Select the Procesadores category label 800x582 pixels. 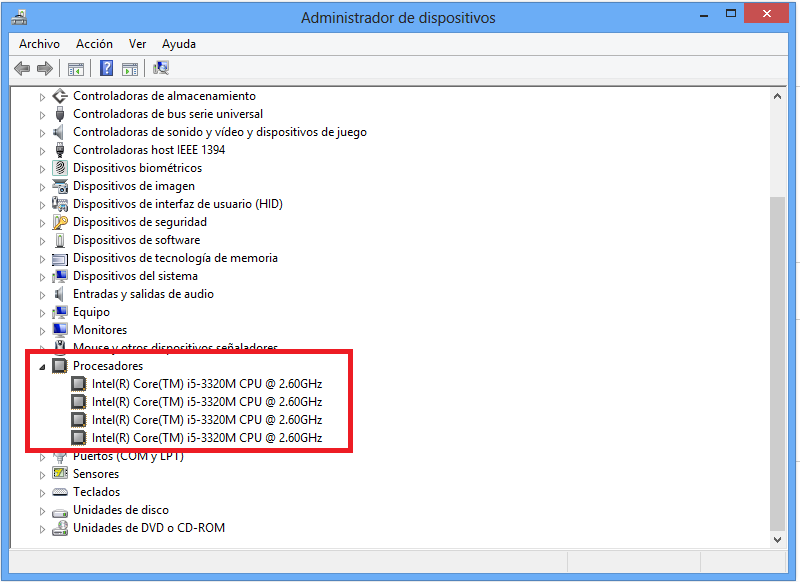point(108,366)
